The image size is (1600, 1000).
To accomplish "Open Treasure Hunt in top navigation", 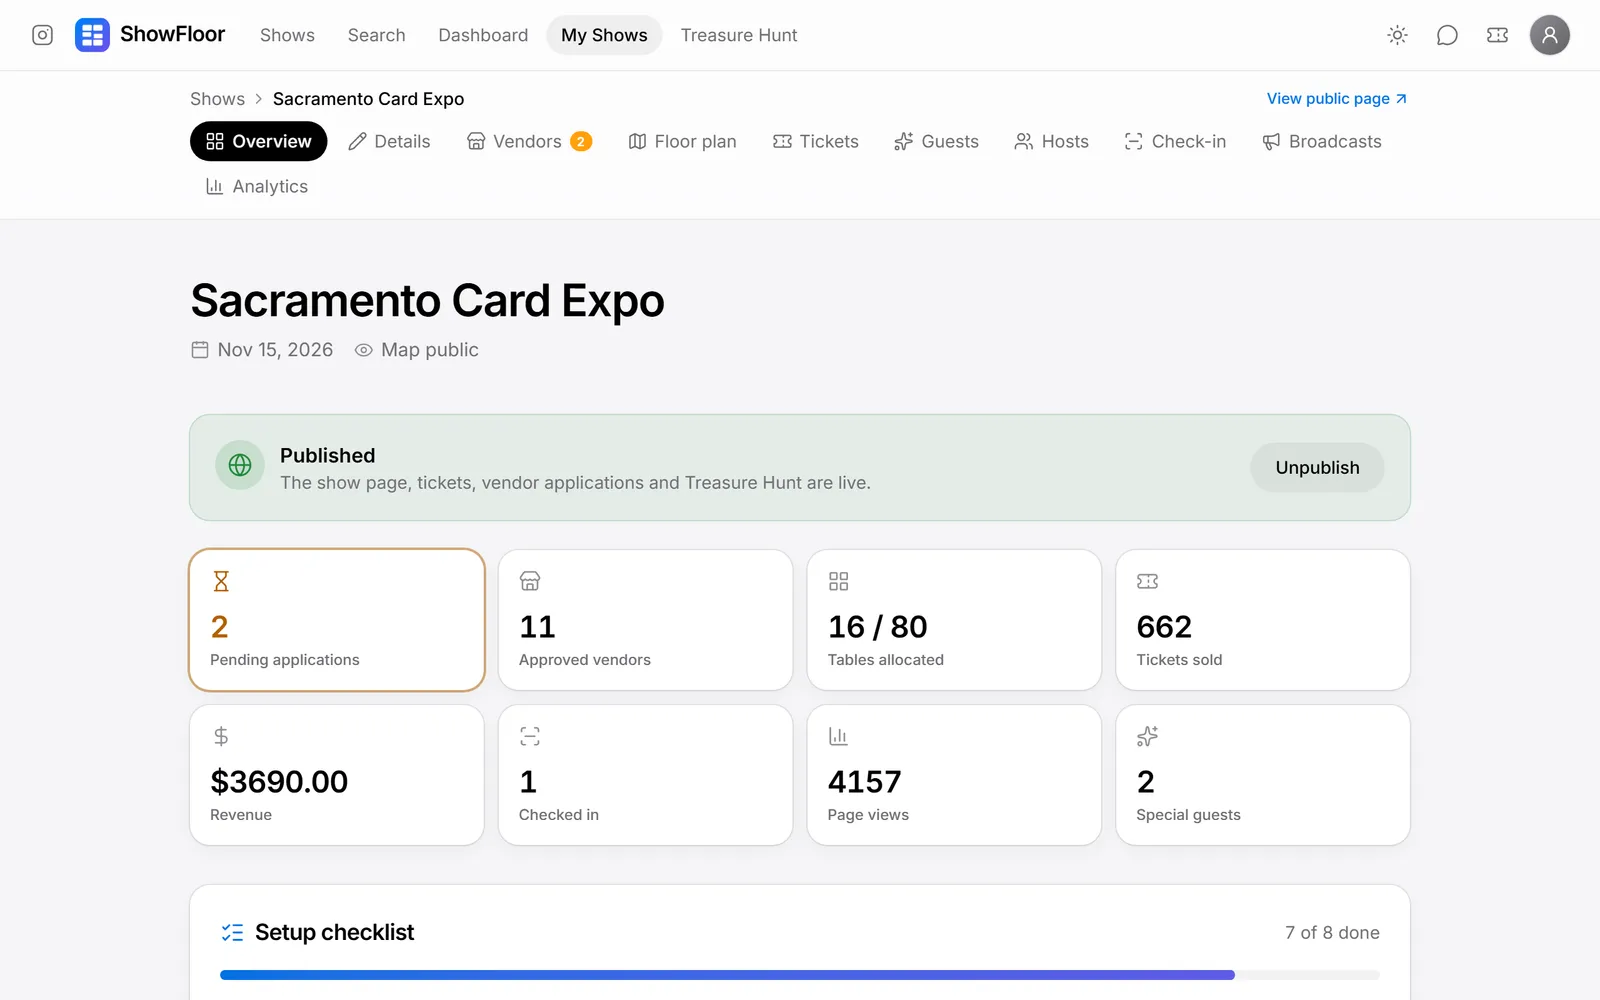I will pyautogui.click(x=739, y=35).
